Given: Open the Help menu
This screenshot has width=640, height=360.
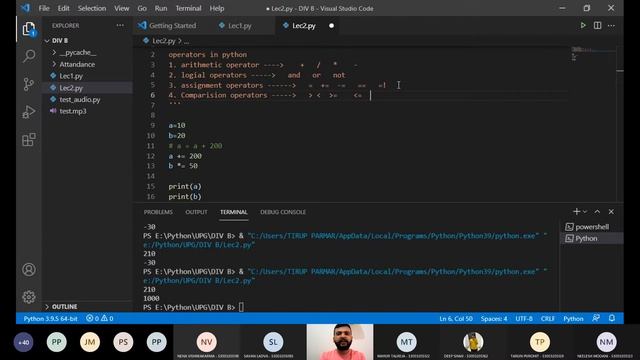Looking at the screenshot, I should coord(217,8).
